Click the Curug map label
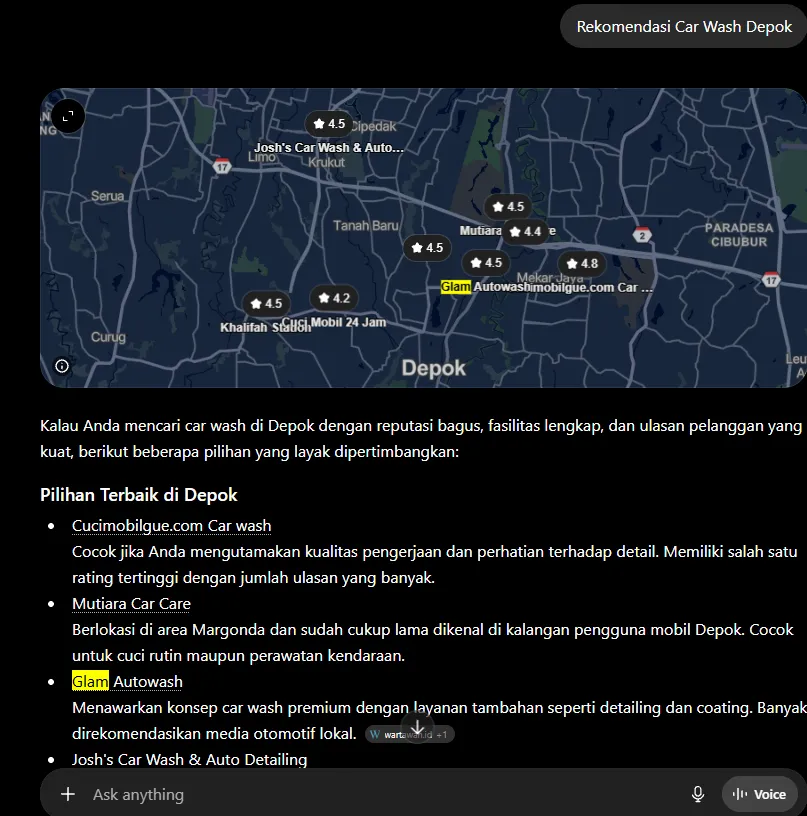This screenshot has width=807, height=816. point(108,337)
